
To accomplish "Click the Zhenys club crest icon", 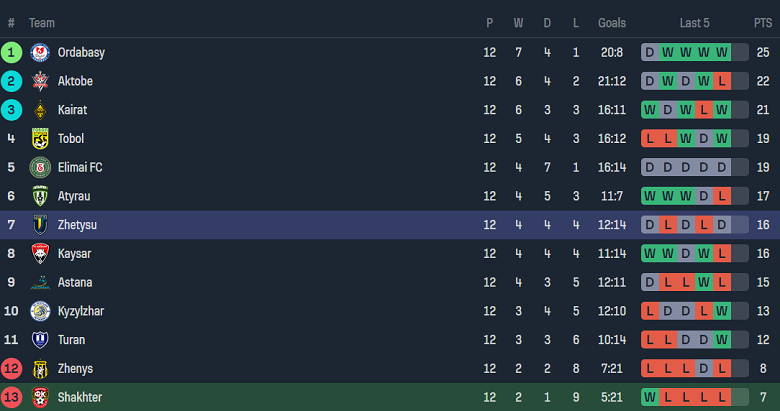I will point(40,368).
